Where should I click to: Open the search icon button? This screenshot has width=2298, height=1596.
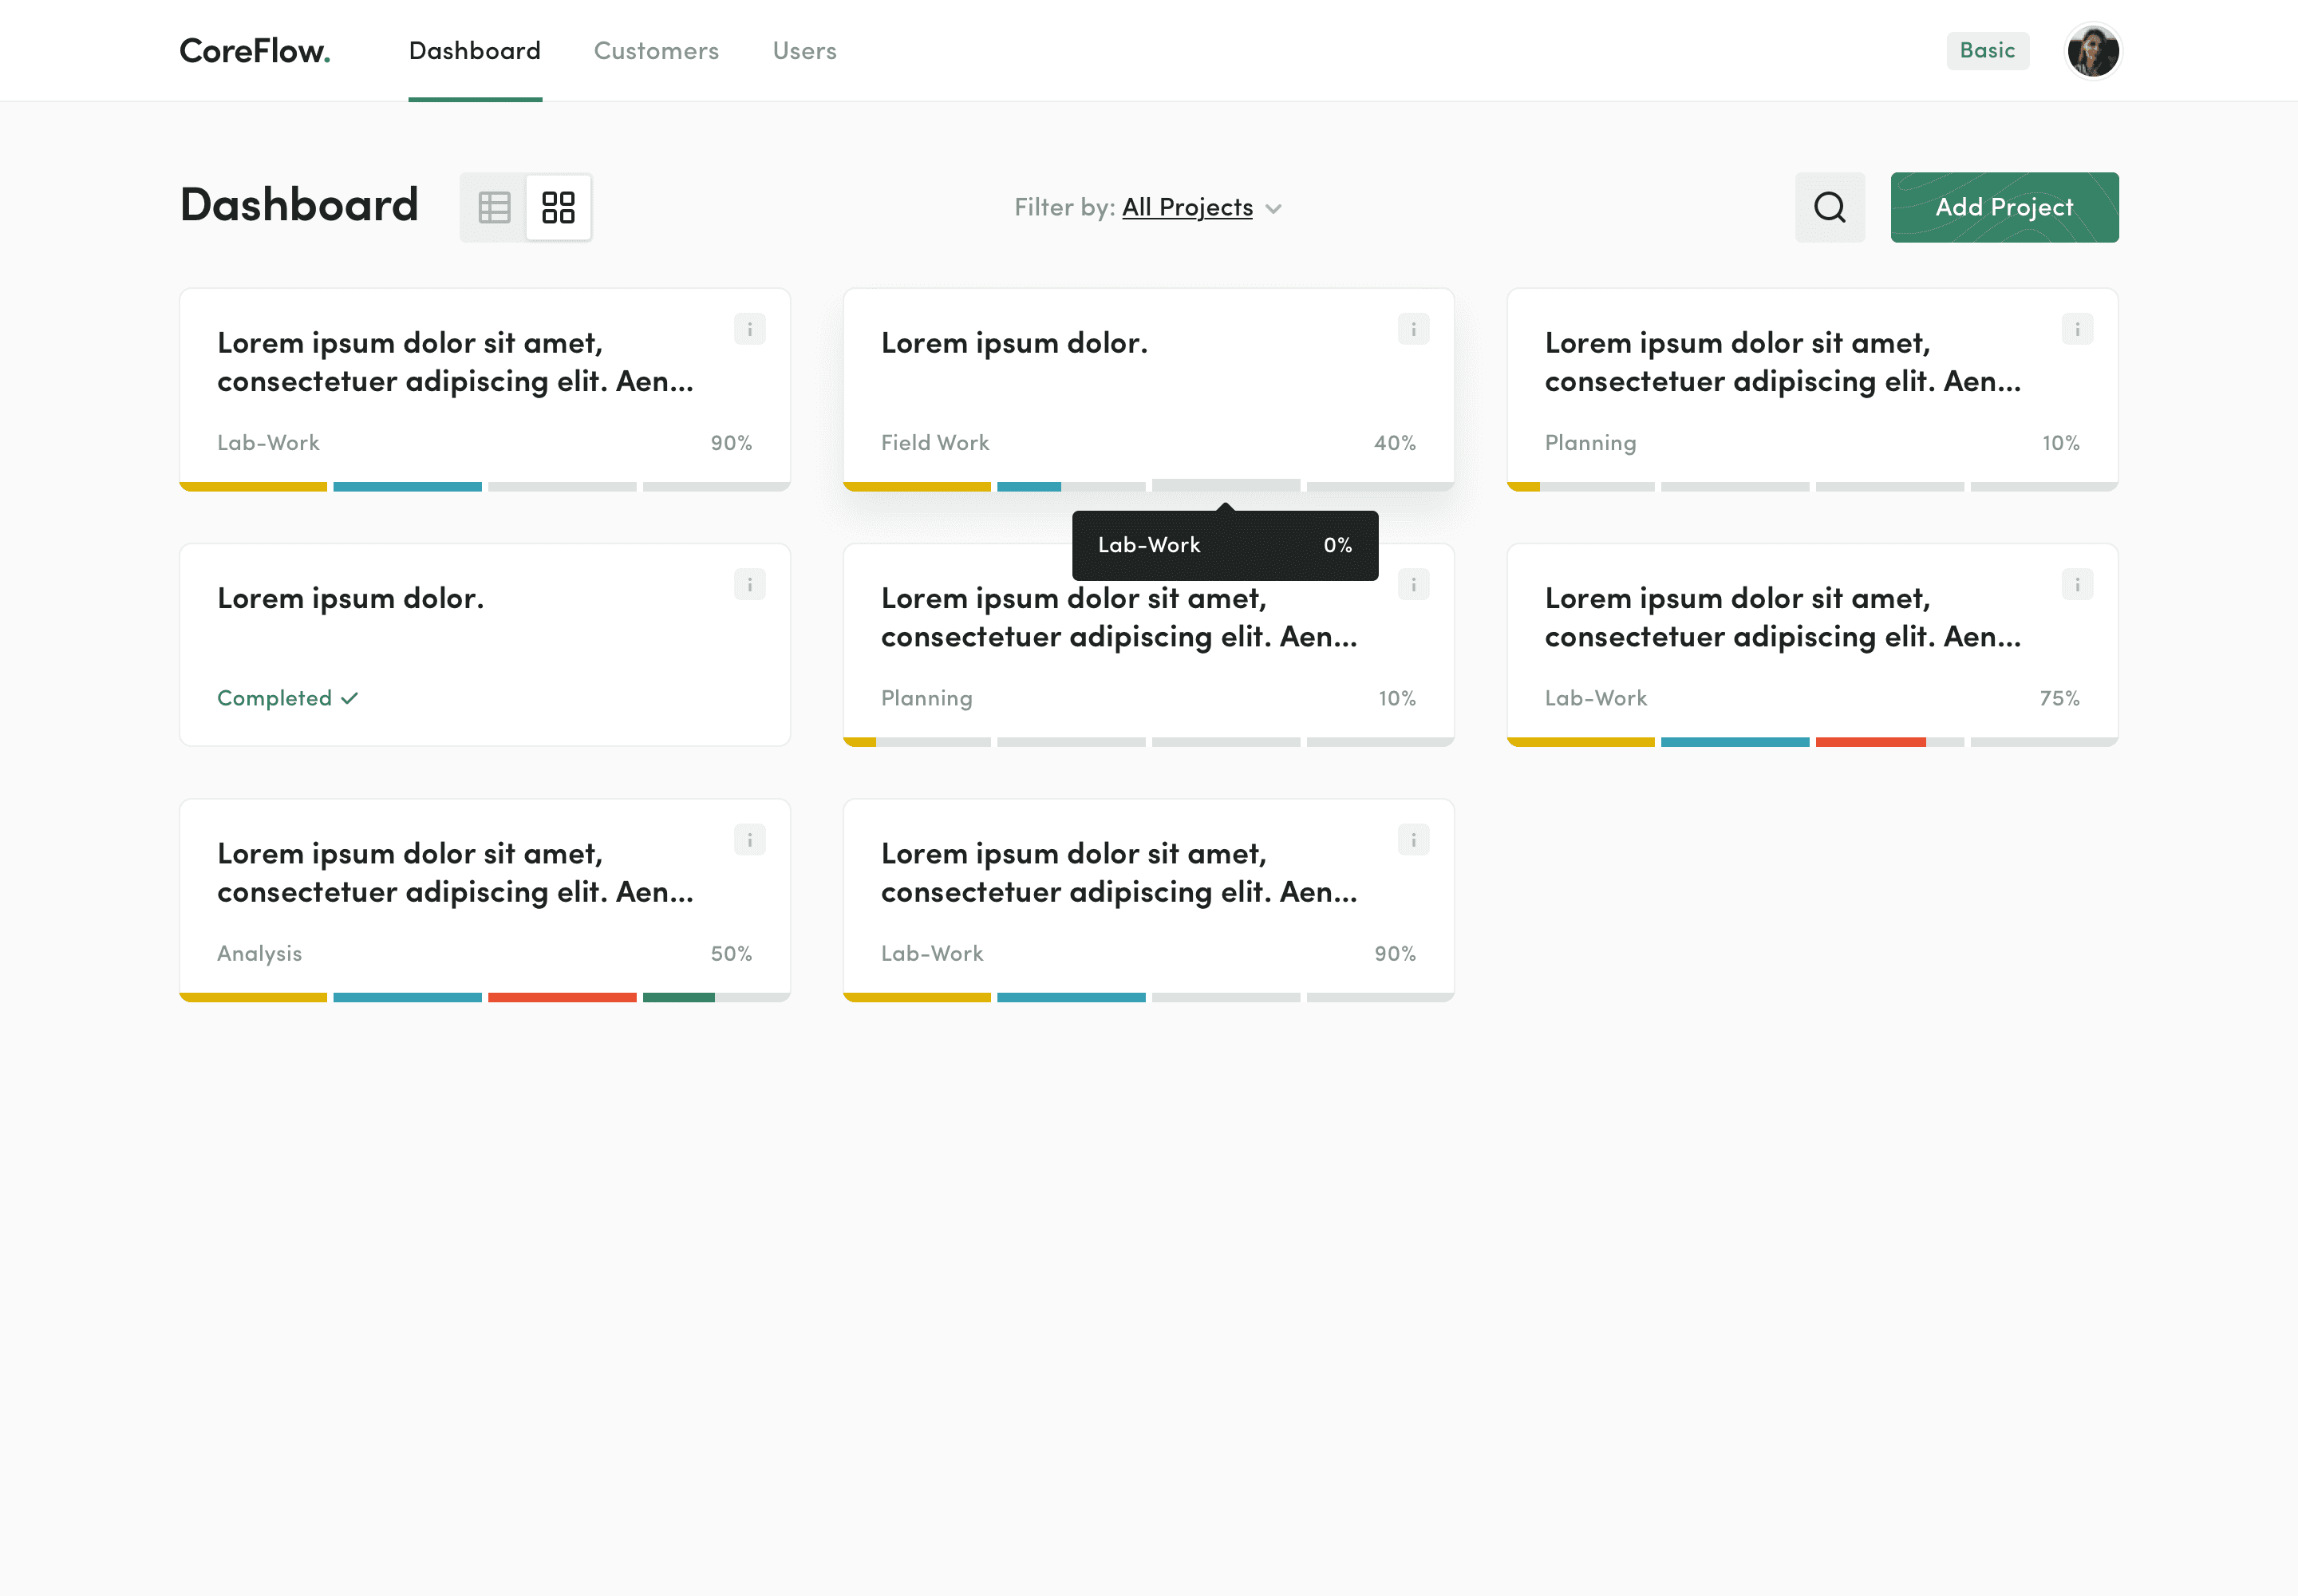point(1829,207)
